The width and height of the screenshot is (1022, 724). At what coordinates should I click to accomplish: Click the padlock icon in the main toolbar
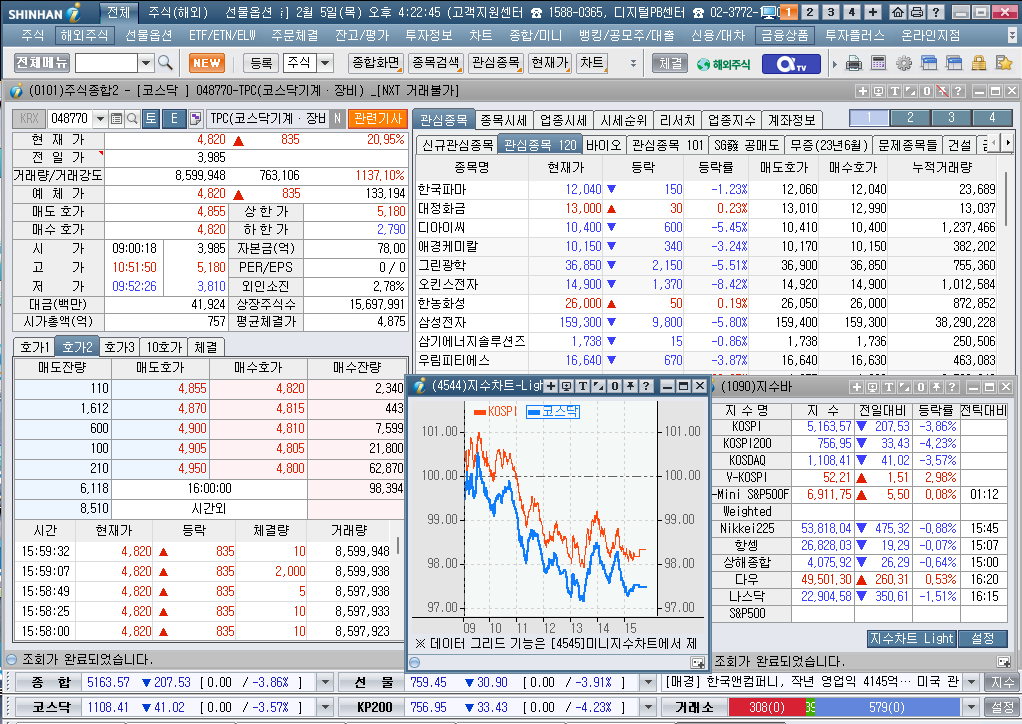coord(978,63)
